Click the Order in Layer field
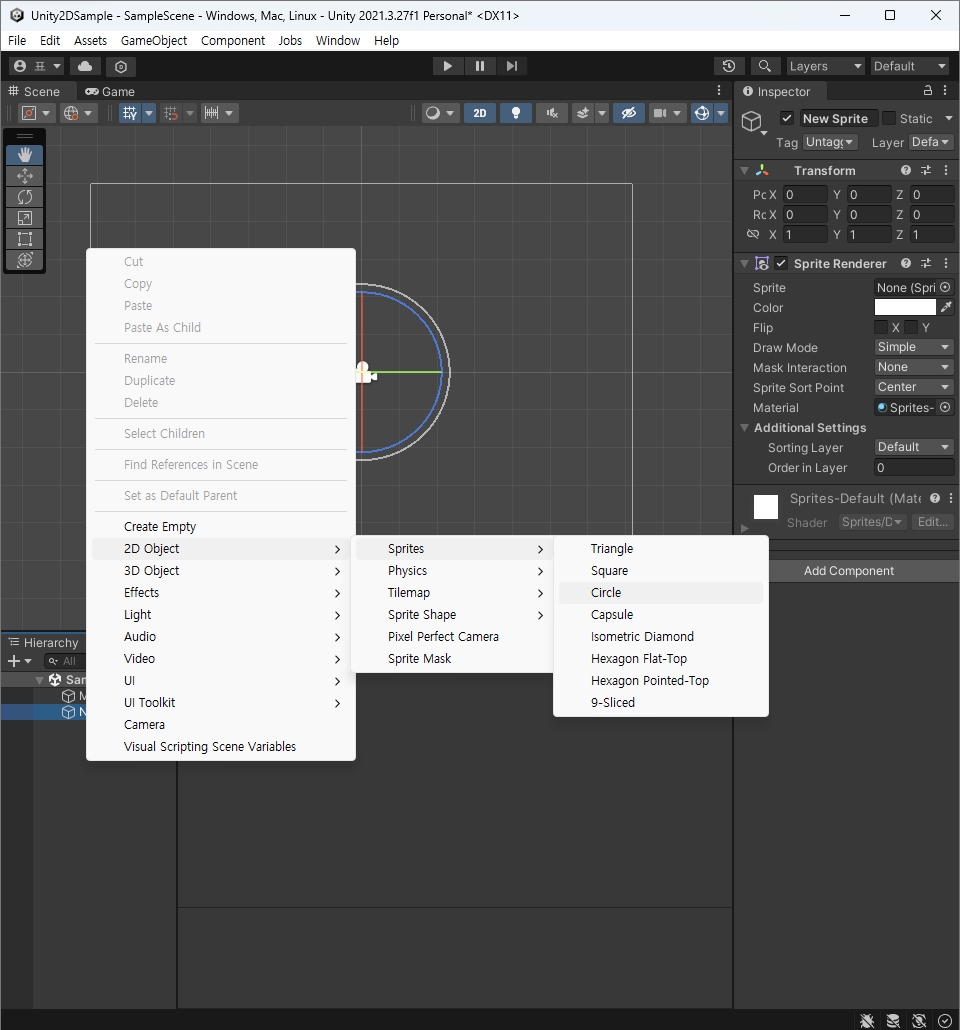 coord(913,467)
